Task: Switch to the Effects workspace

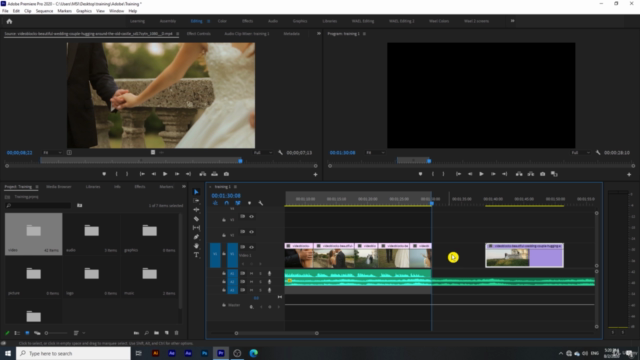Action: pos(247,21)
